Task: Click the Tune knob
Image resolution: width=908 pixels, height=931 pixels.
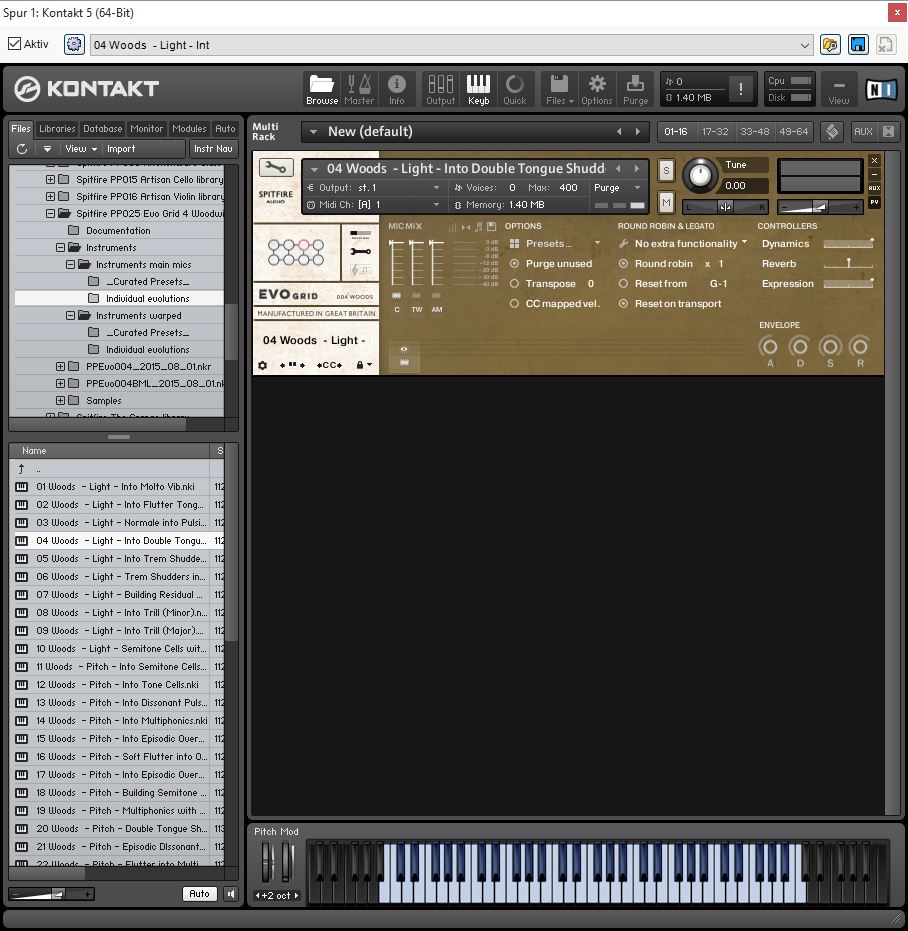Action: point(700,176)
